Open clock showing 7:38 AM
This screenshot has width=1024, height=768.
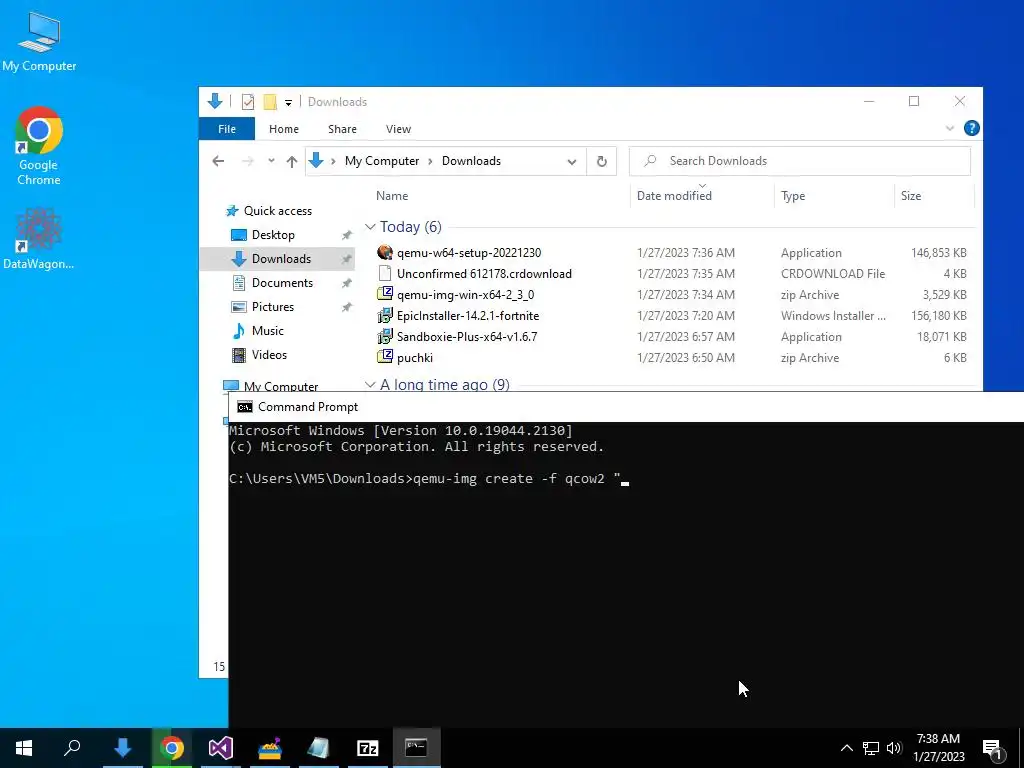pos(938,748)
